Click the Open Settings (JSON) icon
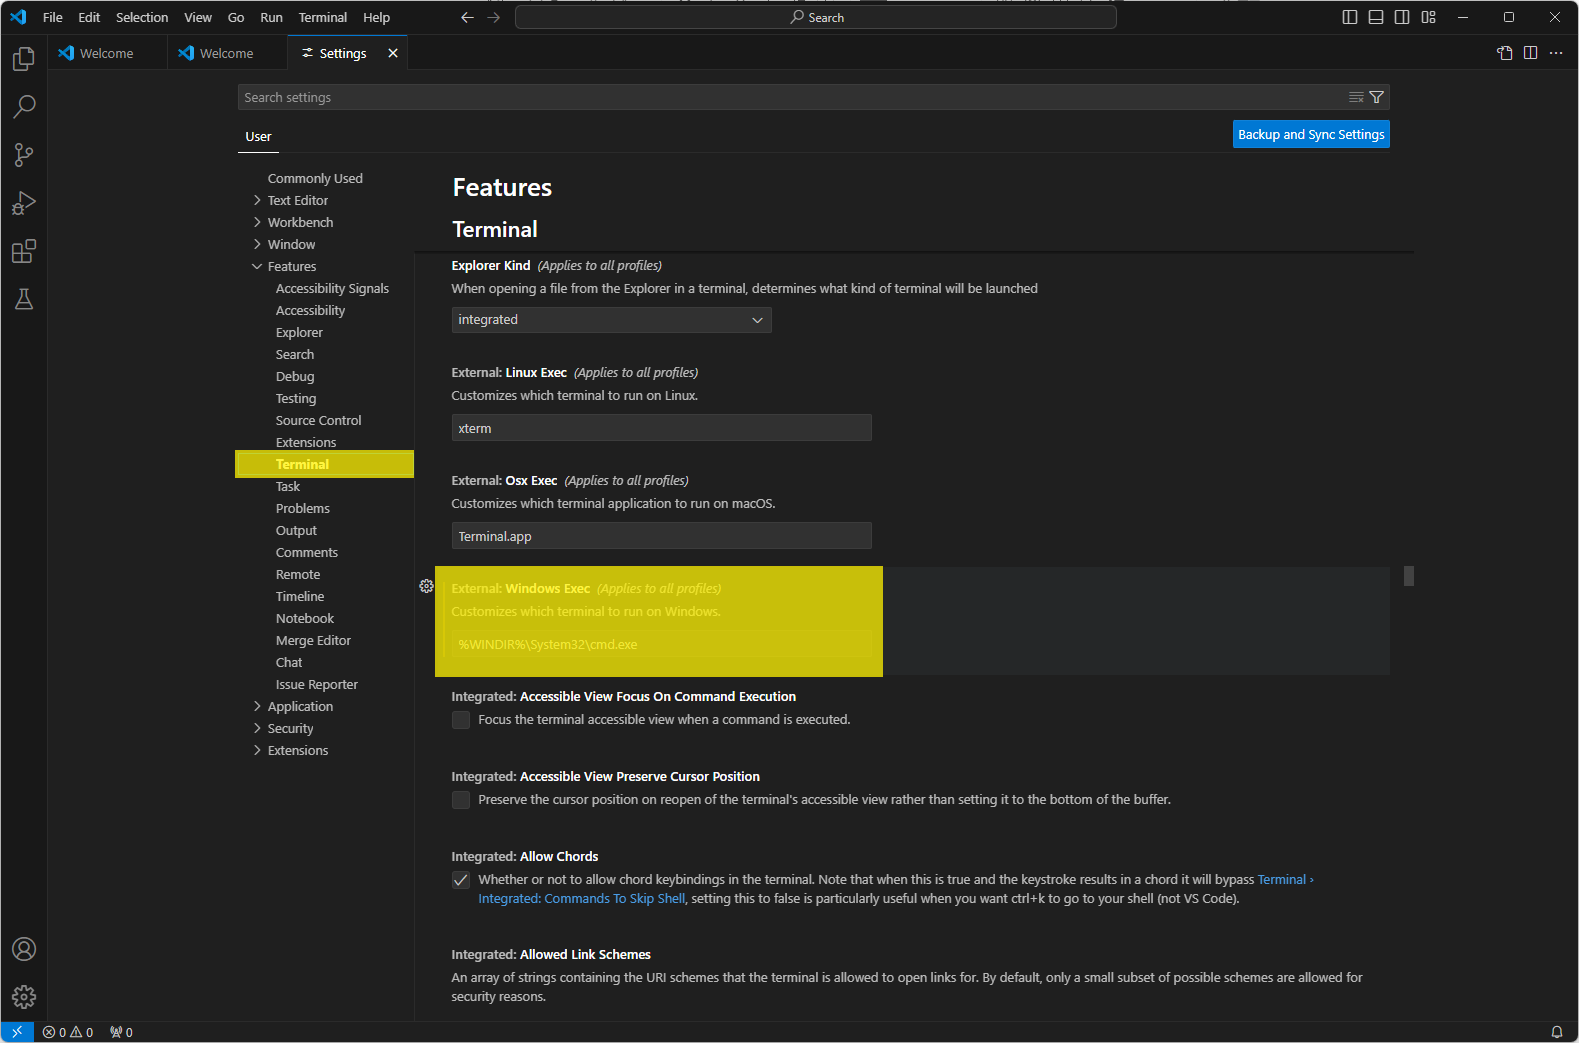 pos(1505,53)
